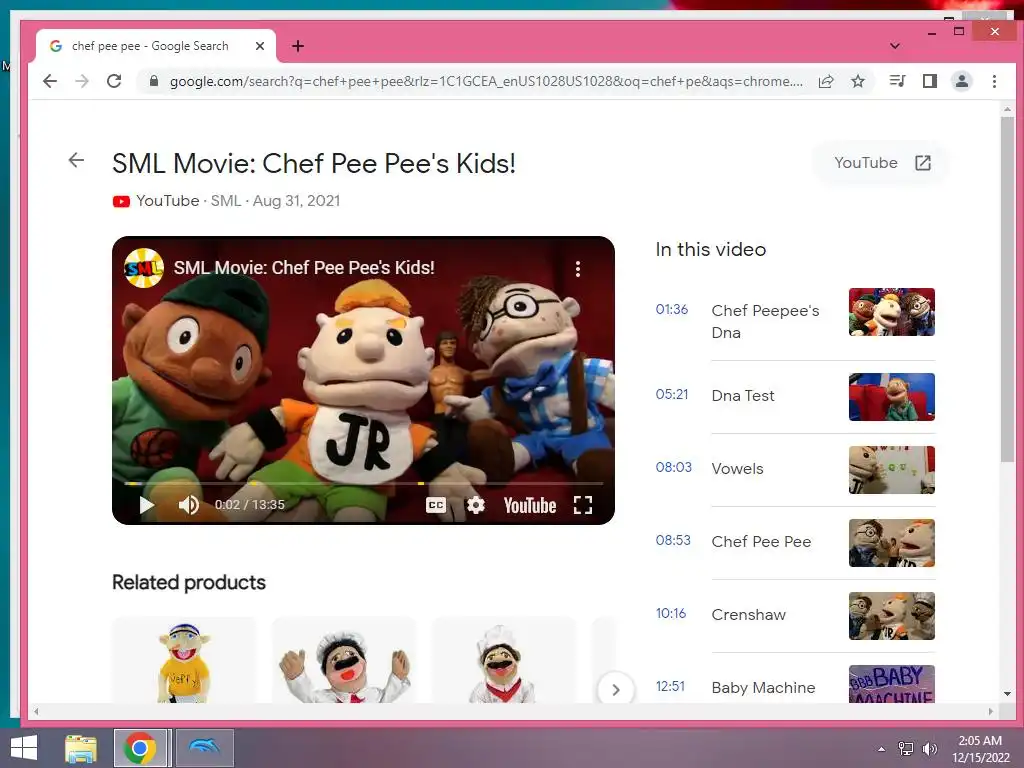Select the chef pee pee Google Search tab

[155, 46]
